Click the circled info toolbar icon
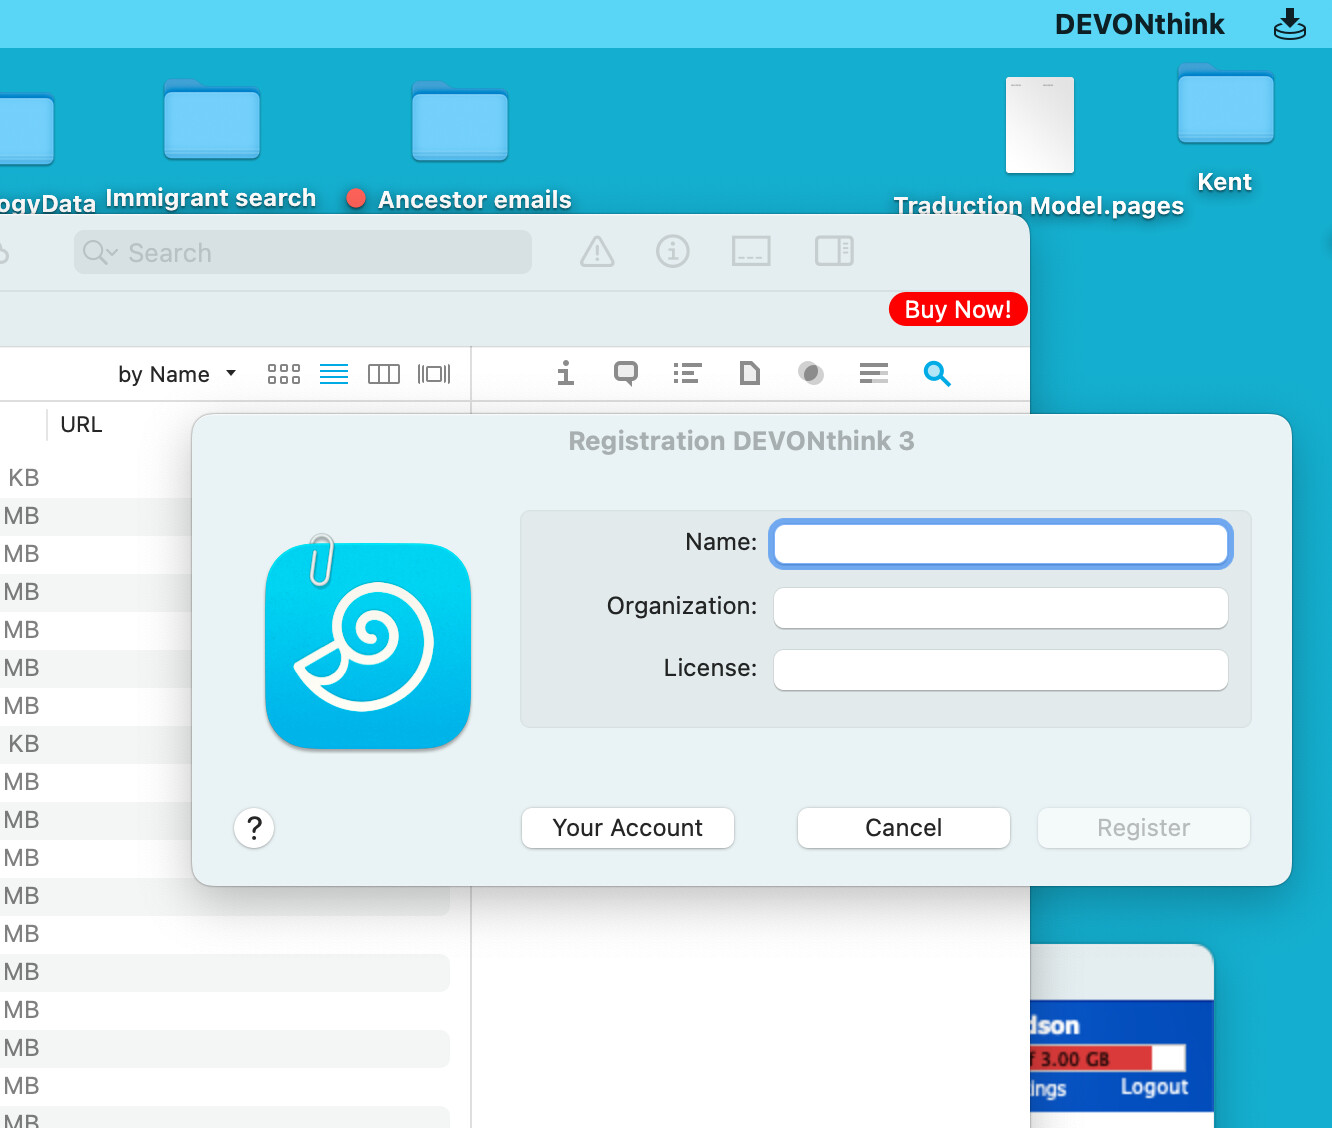Viewport: 1332px width, 1128px height. pyautogui.click(x=673, y=251)
